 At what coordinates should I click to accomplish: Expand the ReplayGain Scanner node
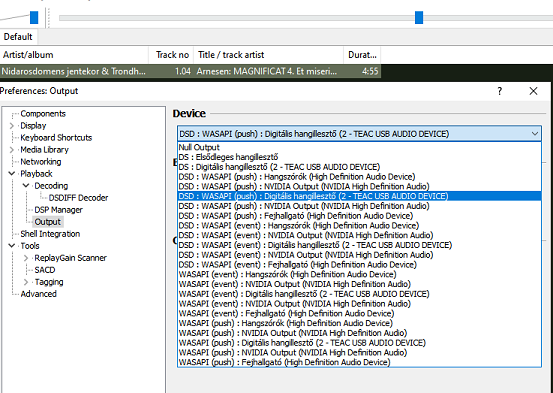pyautogui.click(x=26, y=258)
